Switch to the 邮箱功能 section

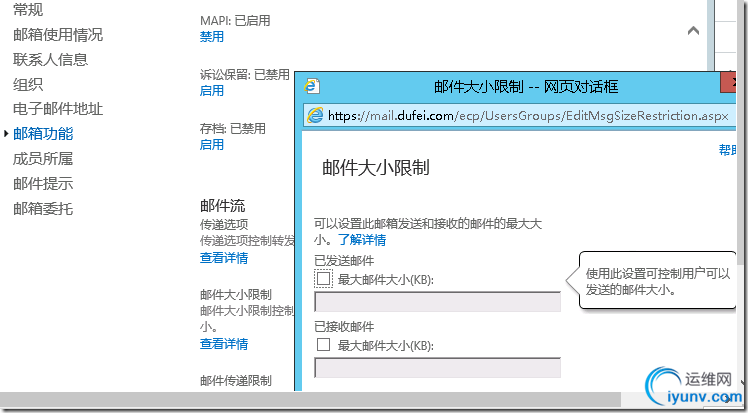coord(43,134)
